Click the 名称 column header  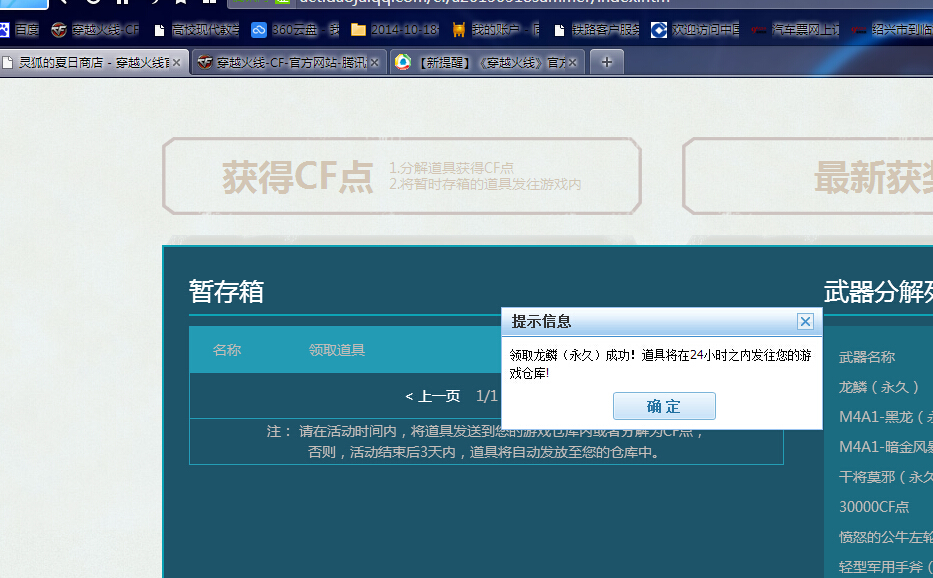pyautogui.click(x=227, y=350)
